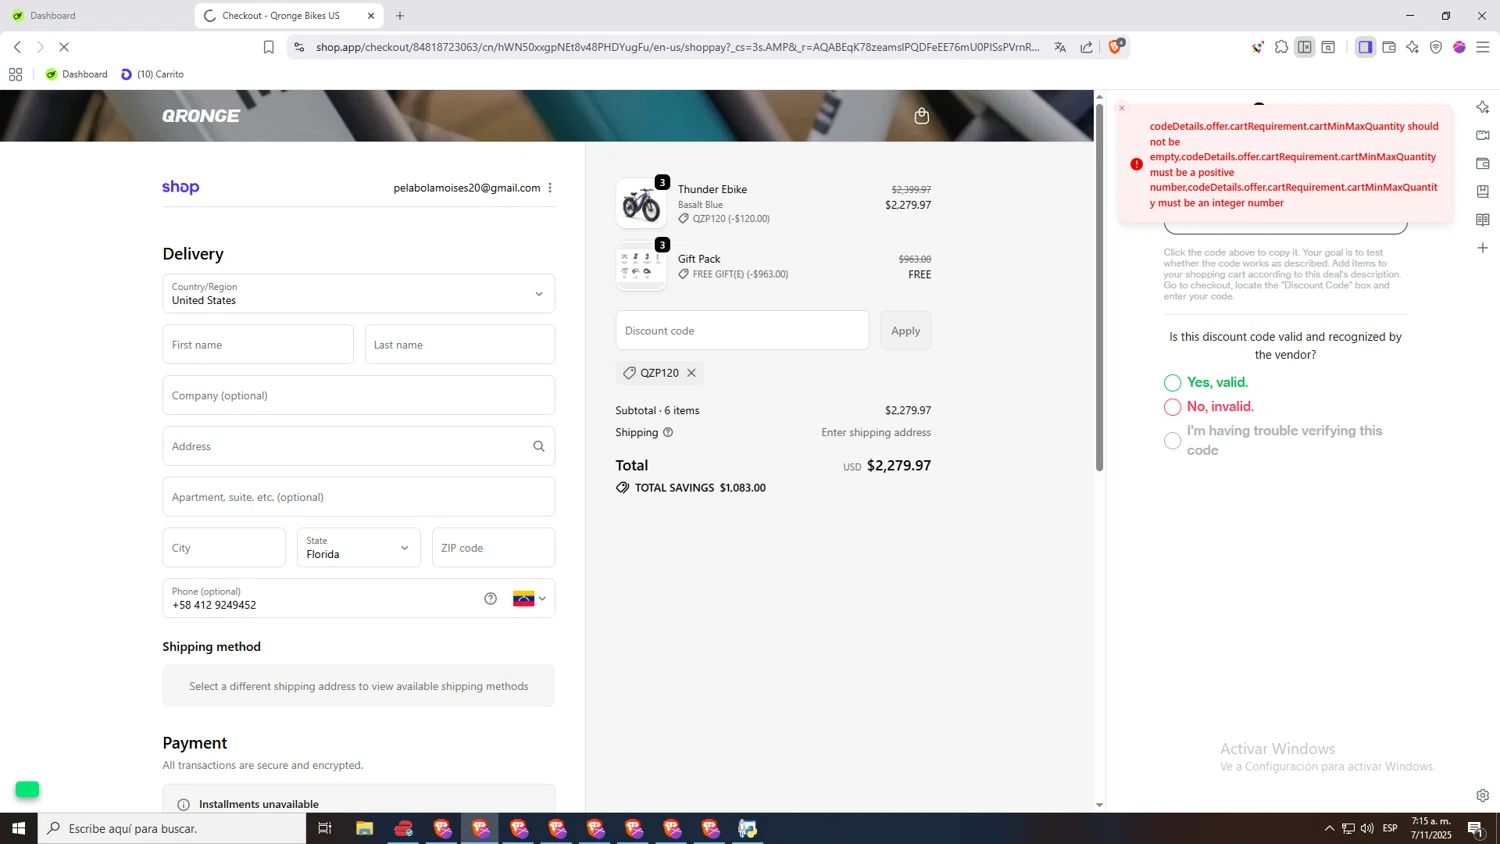The width and height of the screenshot is (1500, 844).
Task: Open the phone country flag selector
Action: pos(529,599)
